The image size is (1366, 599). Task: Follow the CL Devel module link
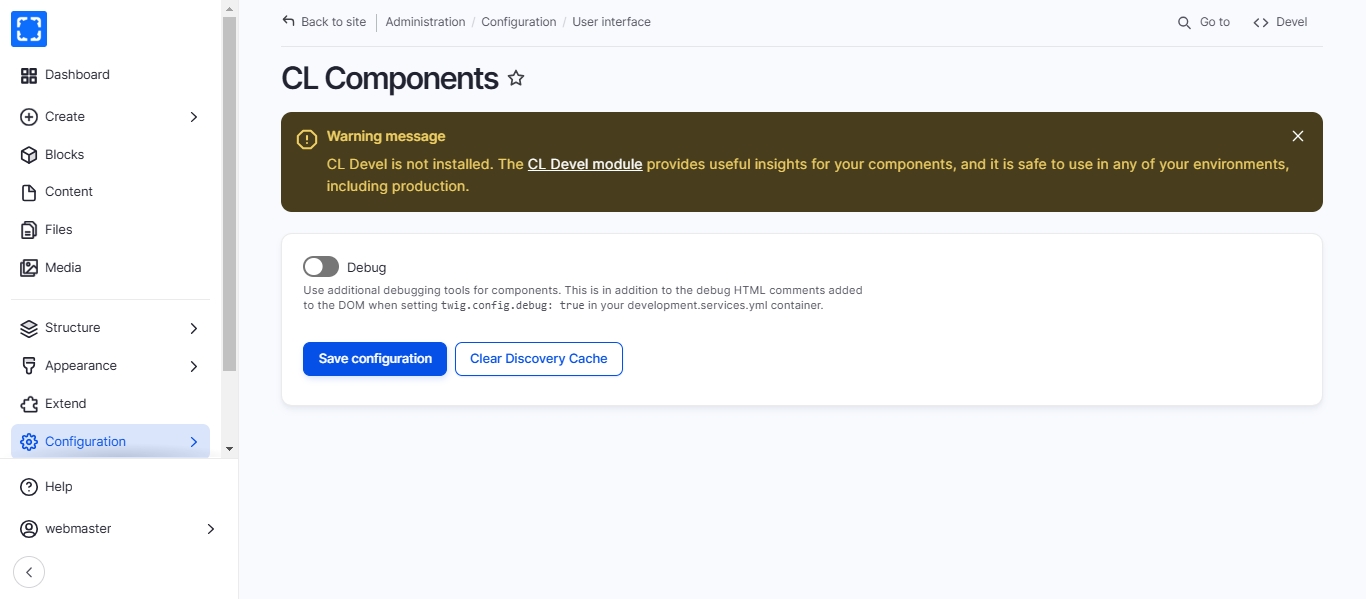[585, 164]
